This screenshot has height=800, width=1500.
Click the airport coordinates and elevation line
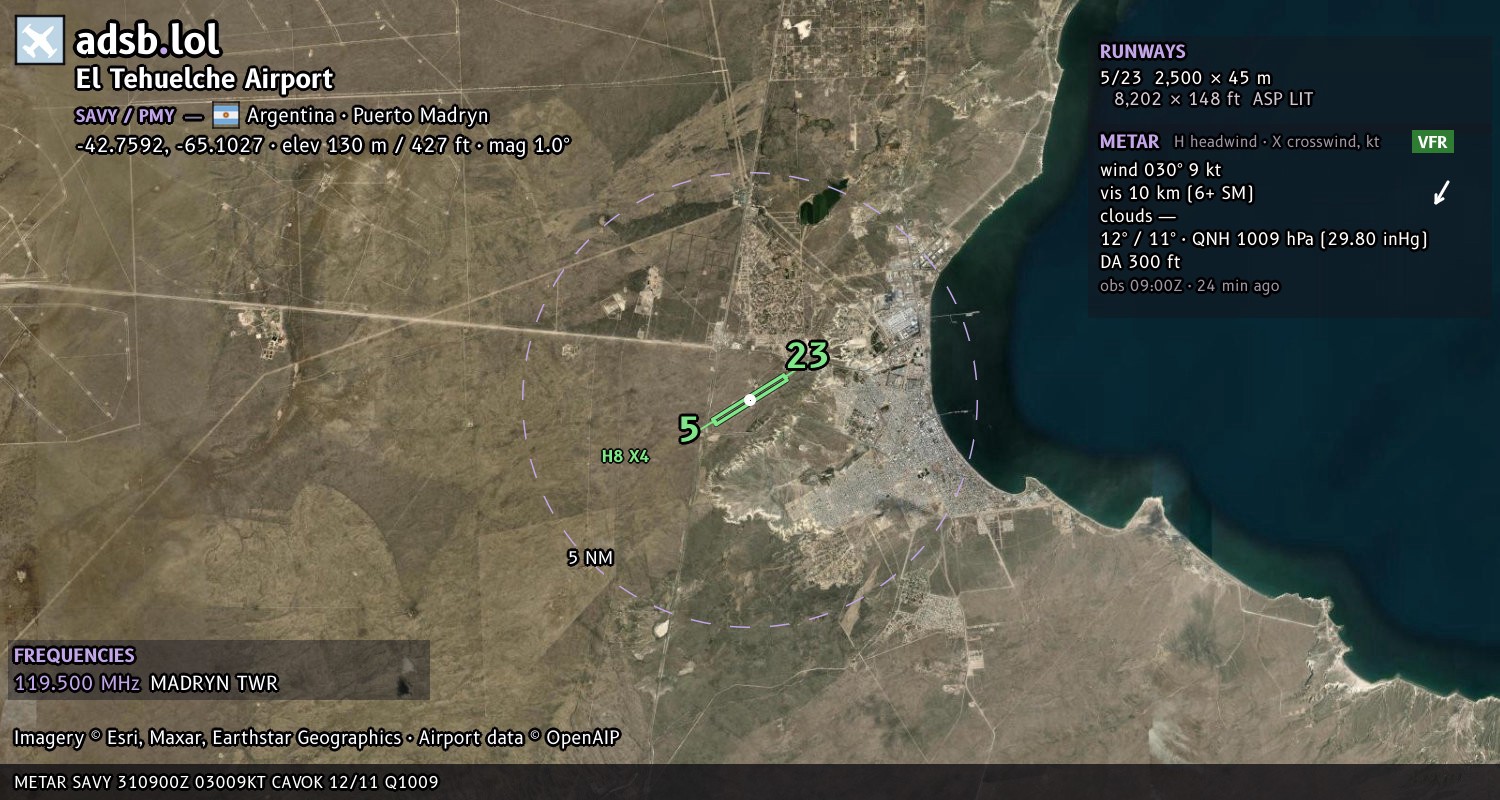click(x=322, y=145)
